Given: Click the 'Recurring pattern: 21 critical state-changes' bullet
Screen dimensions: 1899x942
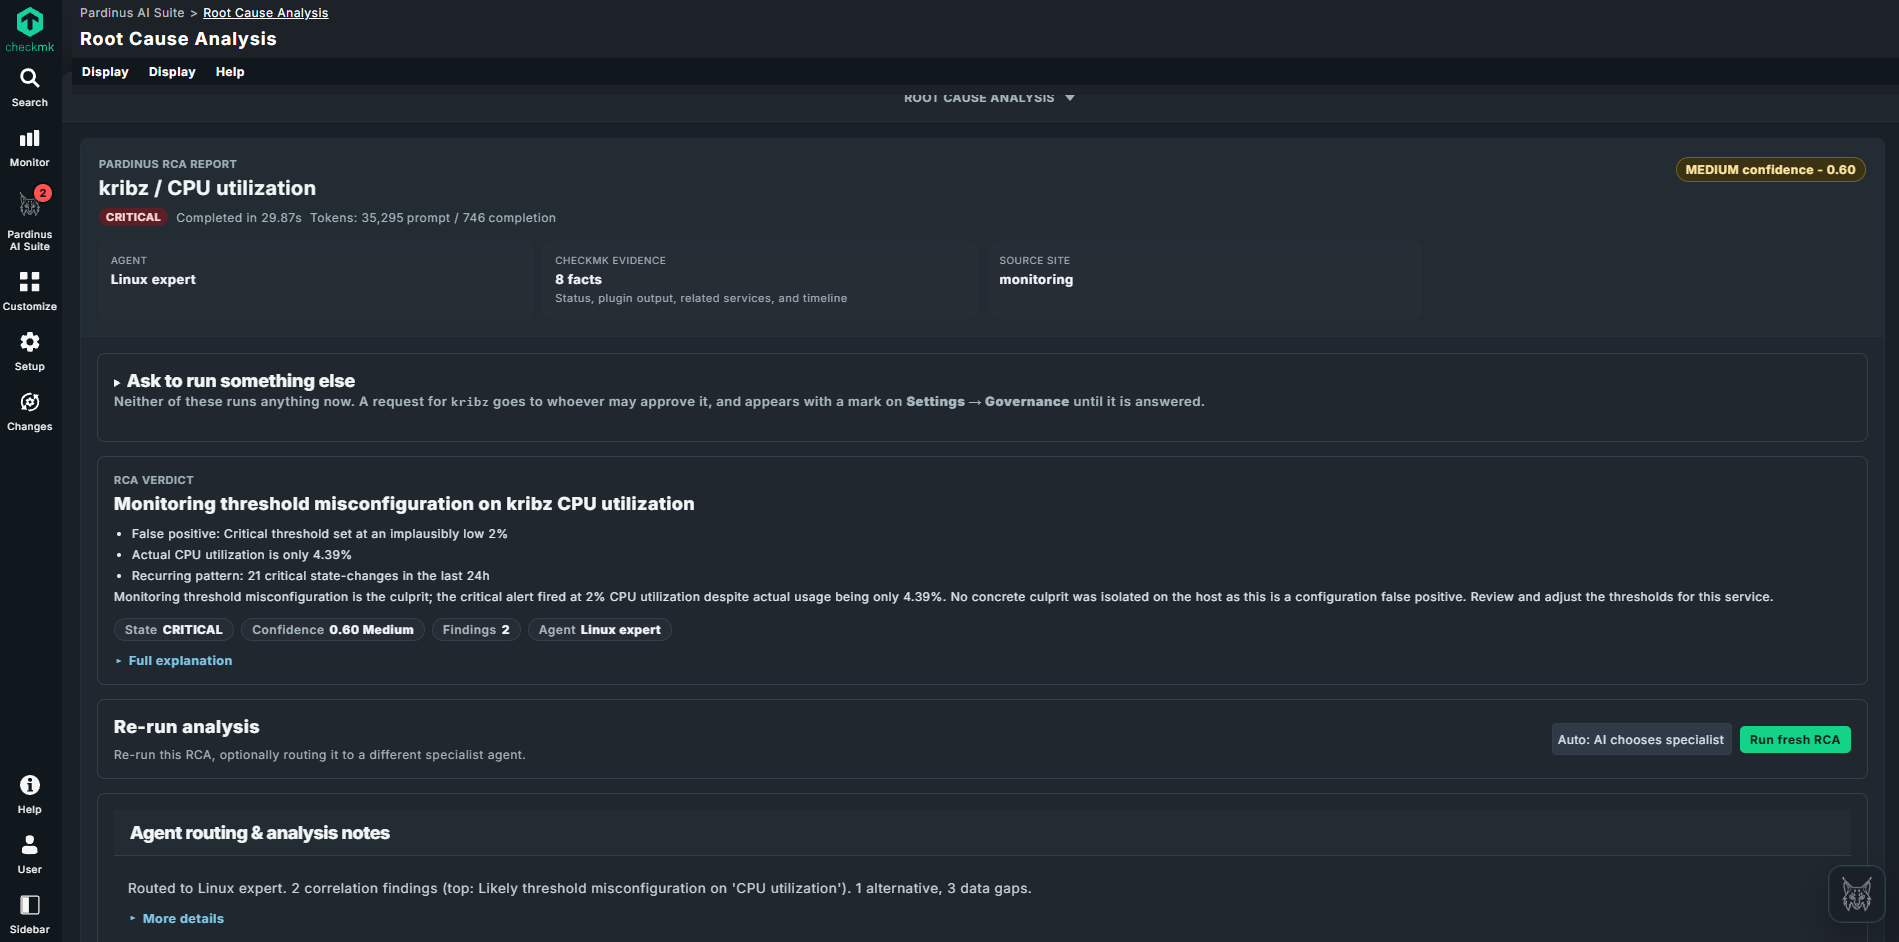Looking at the screenshot, I should point(311,576).
